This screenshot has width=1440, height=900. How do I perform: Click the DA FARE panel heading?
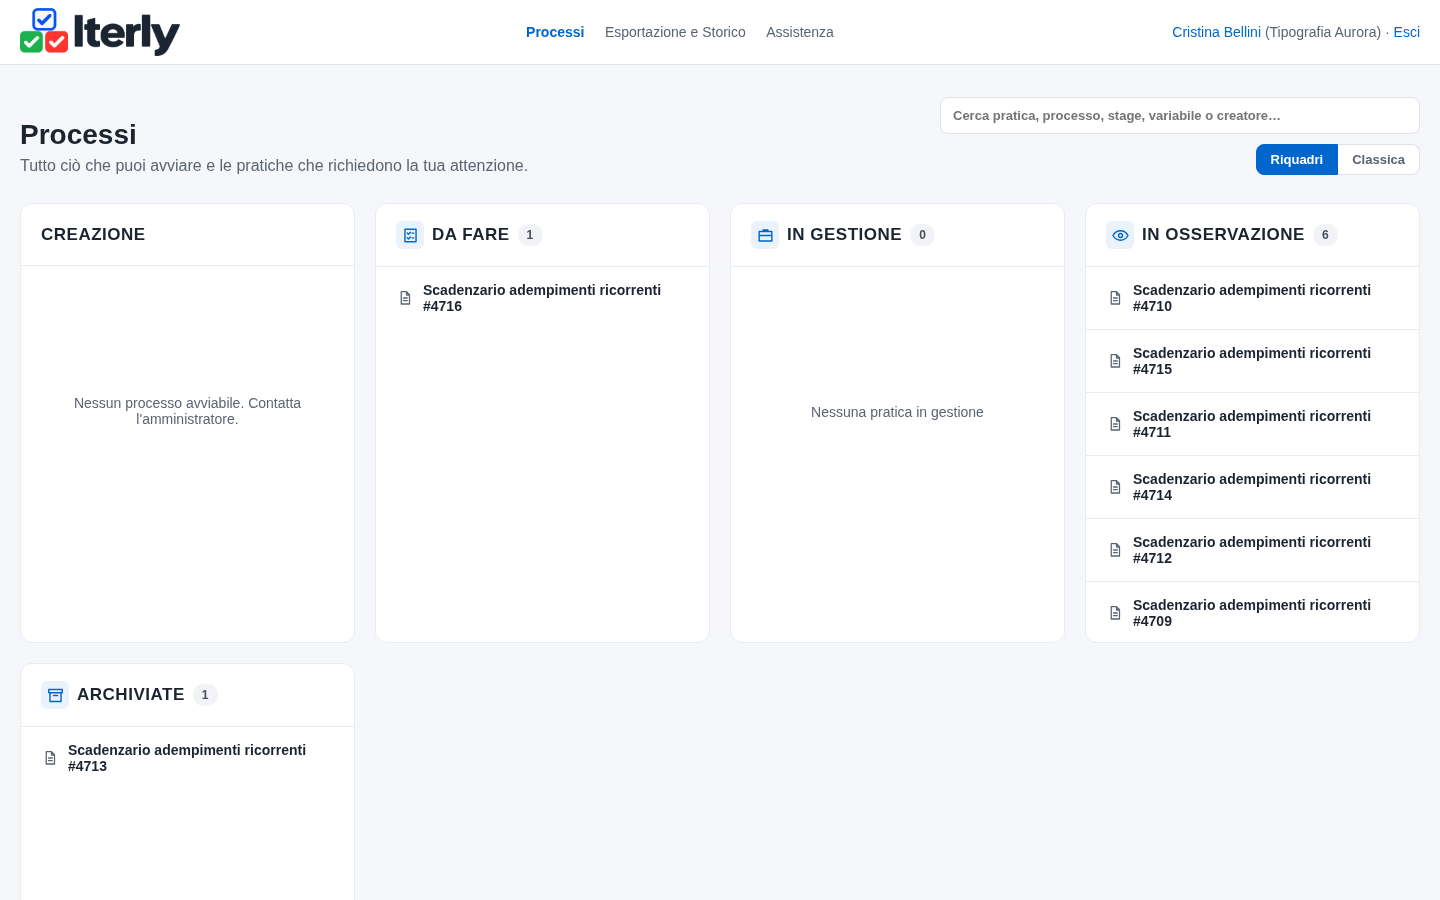tap(470, 234)
